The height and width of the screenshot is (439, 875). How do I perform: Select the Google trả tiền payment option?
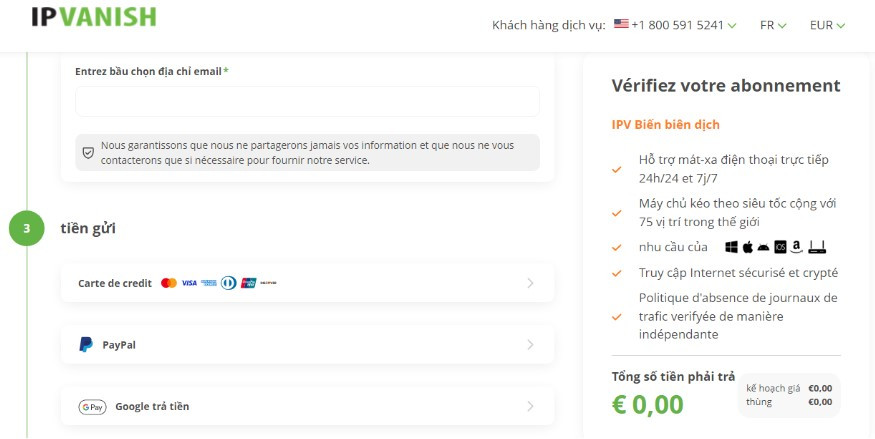coord(307,407)
